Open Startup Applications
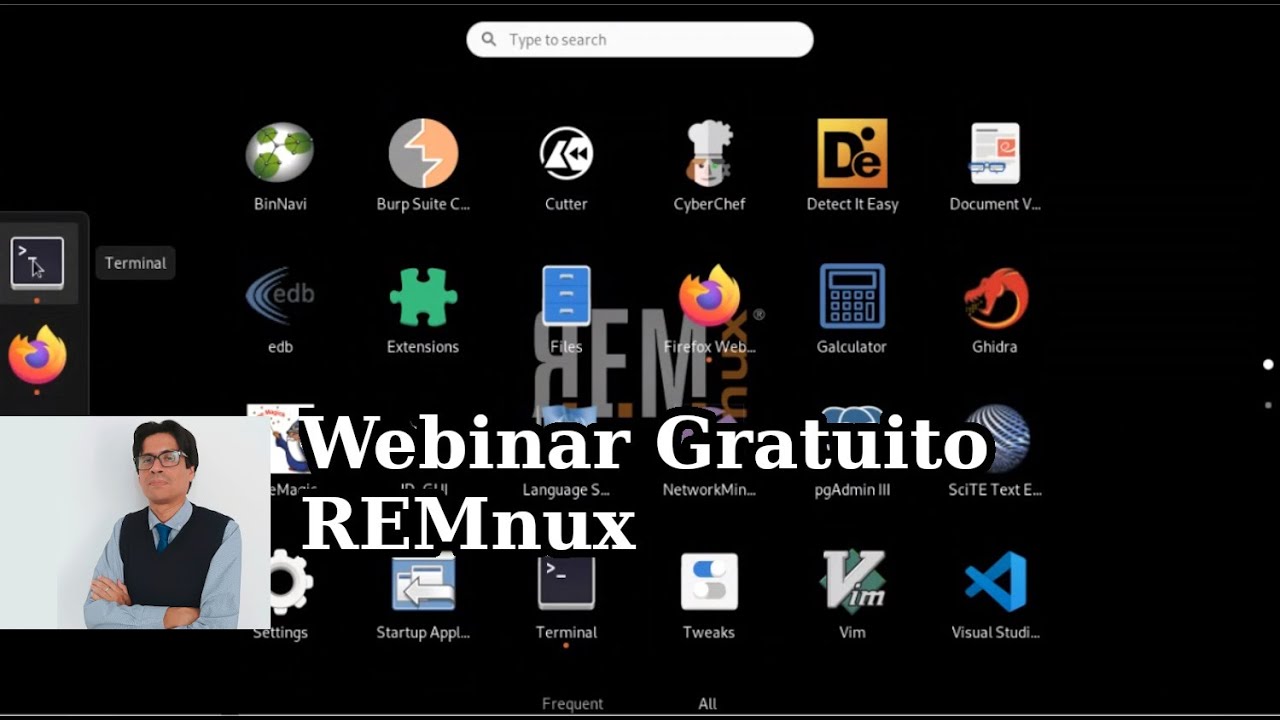The width and height of the screenshot is (1280, 720). [x=423, y=583]
